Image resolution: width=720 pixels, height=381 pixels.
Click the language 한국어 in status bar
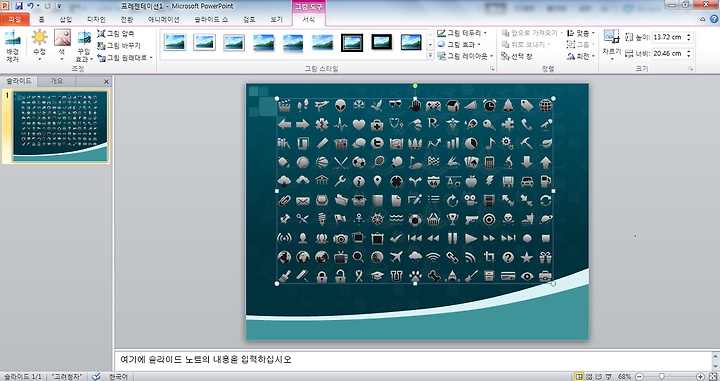tap(118, 376)
